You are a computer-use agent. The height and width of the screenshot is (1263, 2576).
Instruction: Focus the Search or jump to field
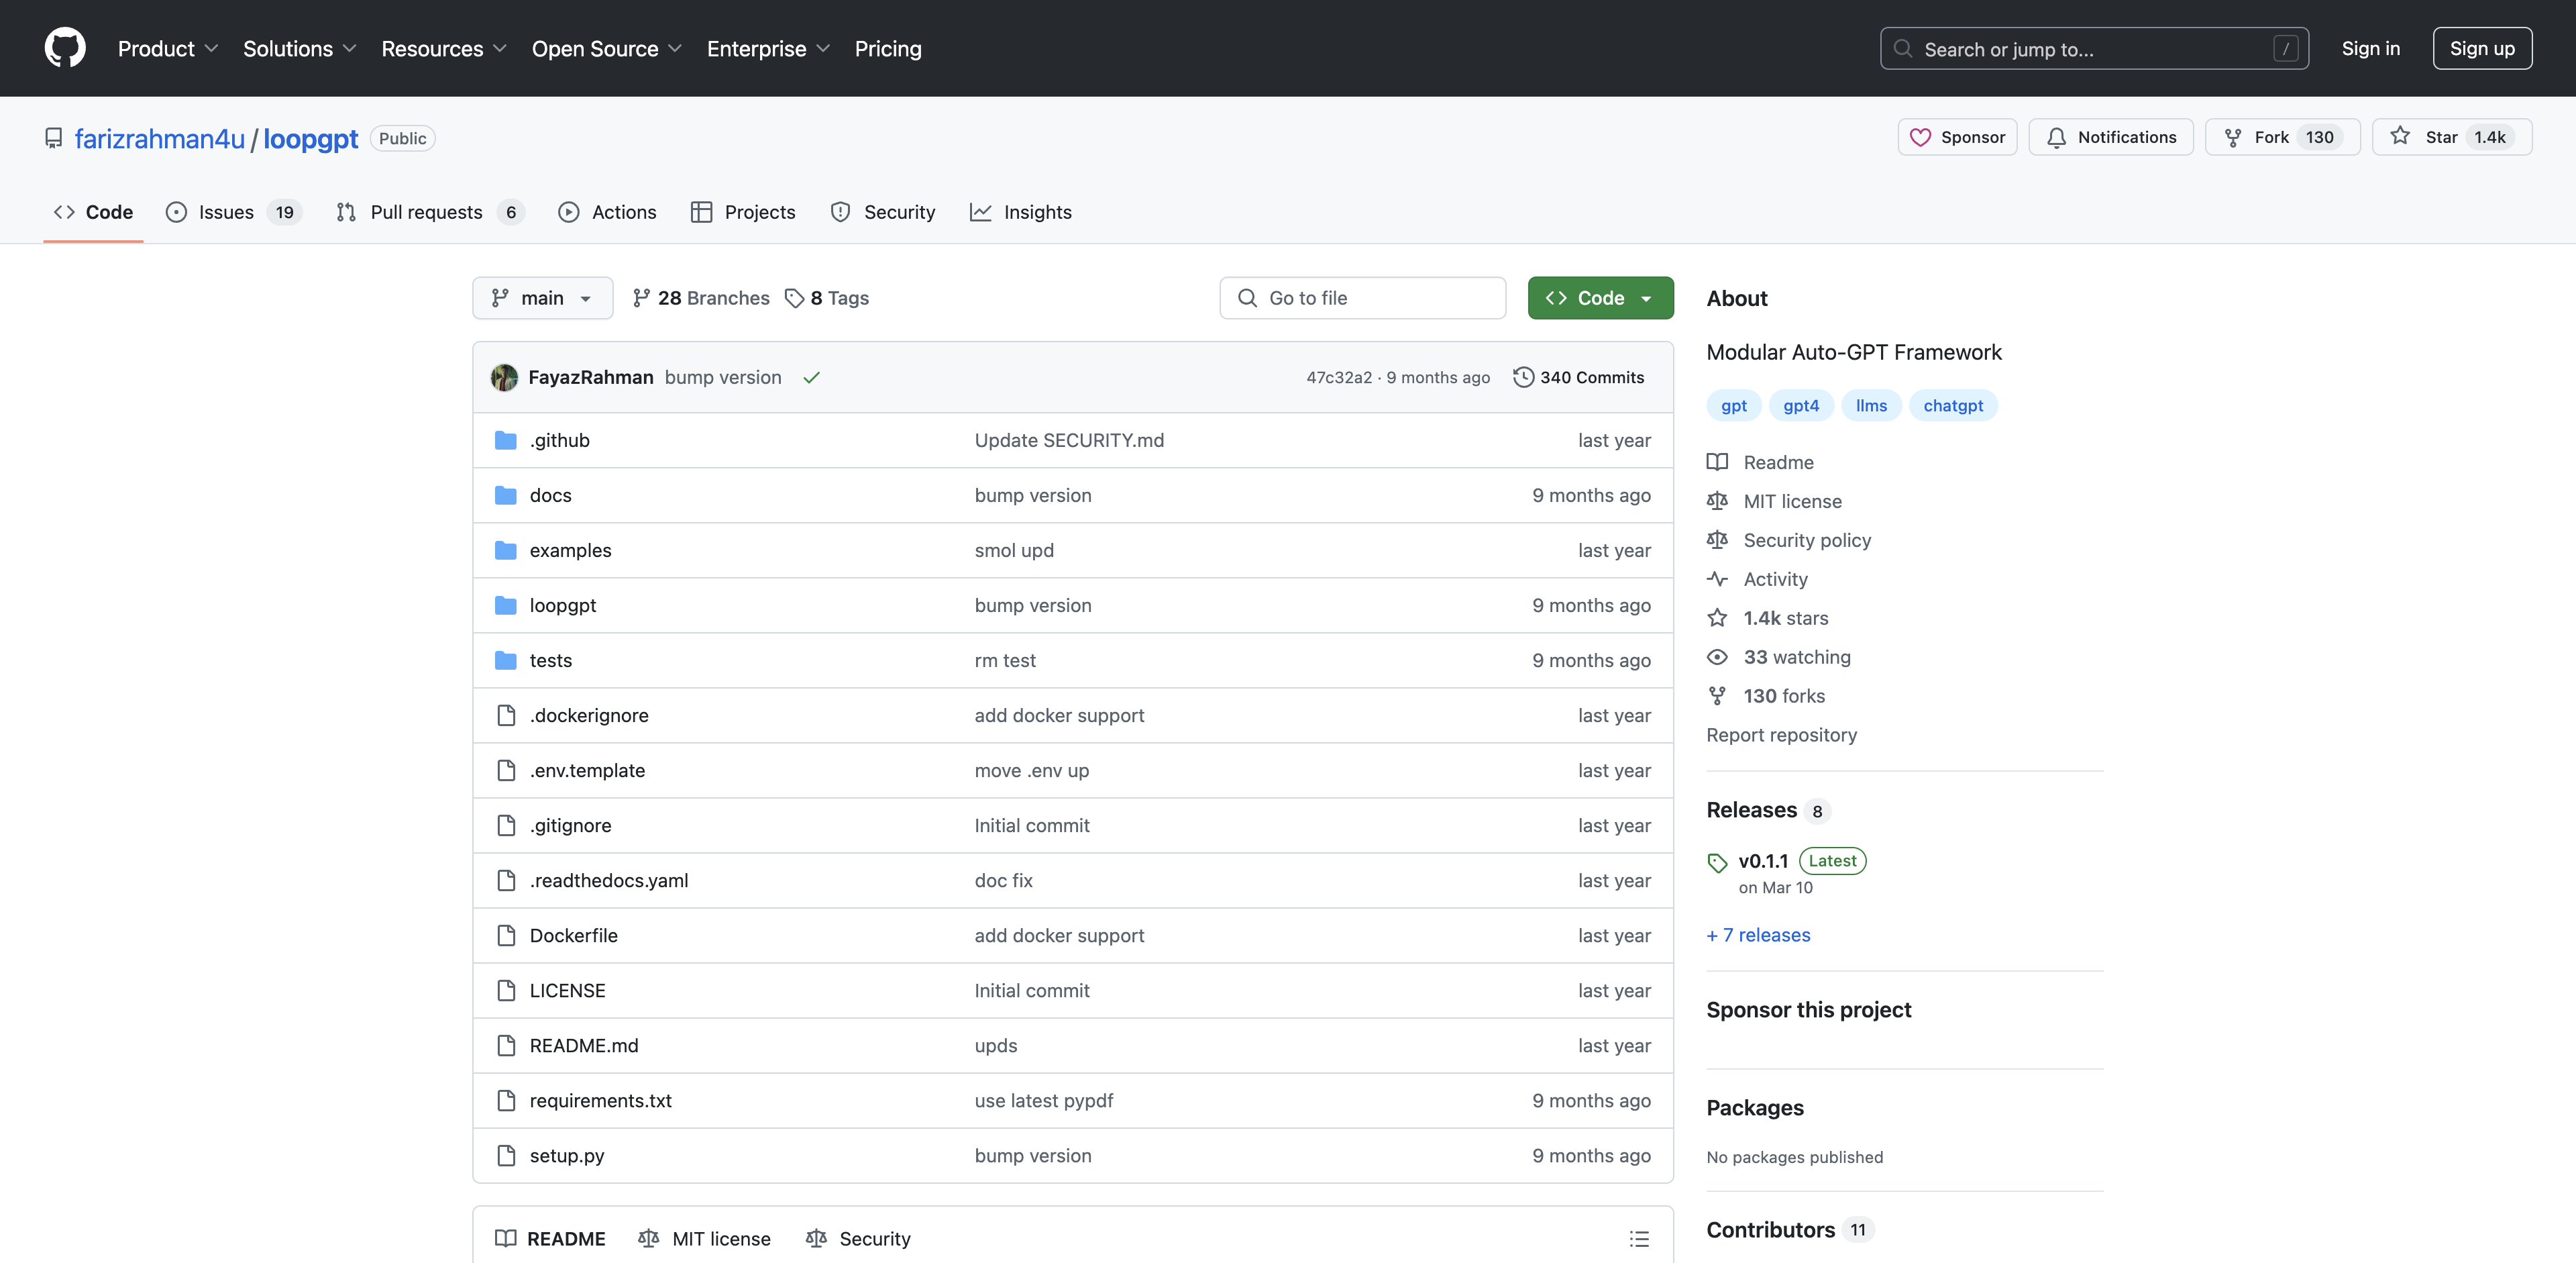(x=2094, y=48)
